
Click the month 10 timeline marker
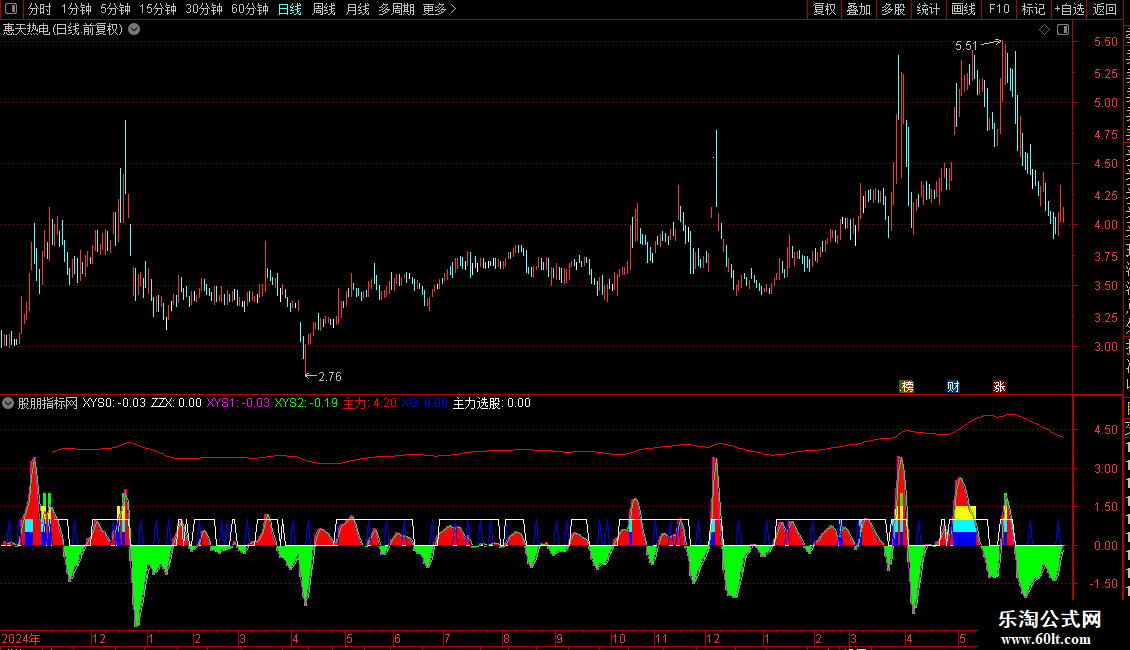(x=618, y=638)
